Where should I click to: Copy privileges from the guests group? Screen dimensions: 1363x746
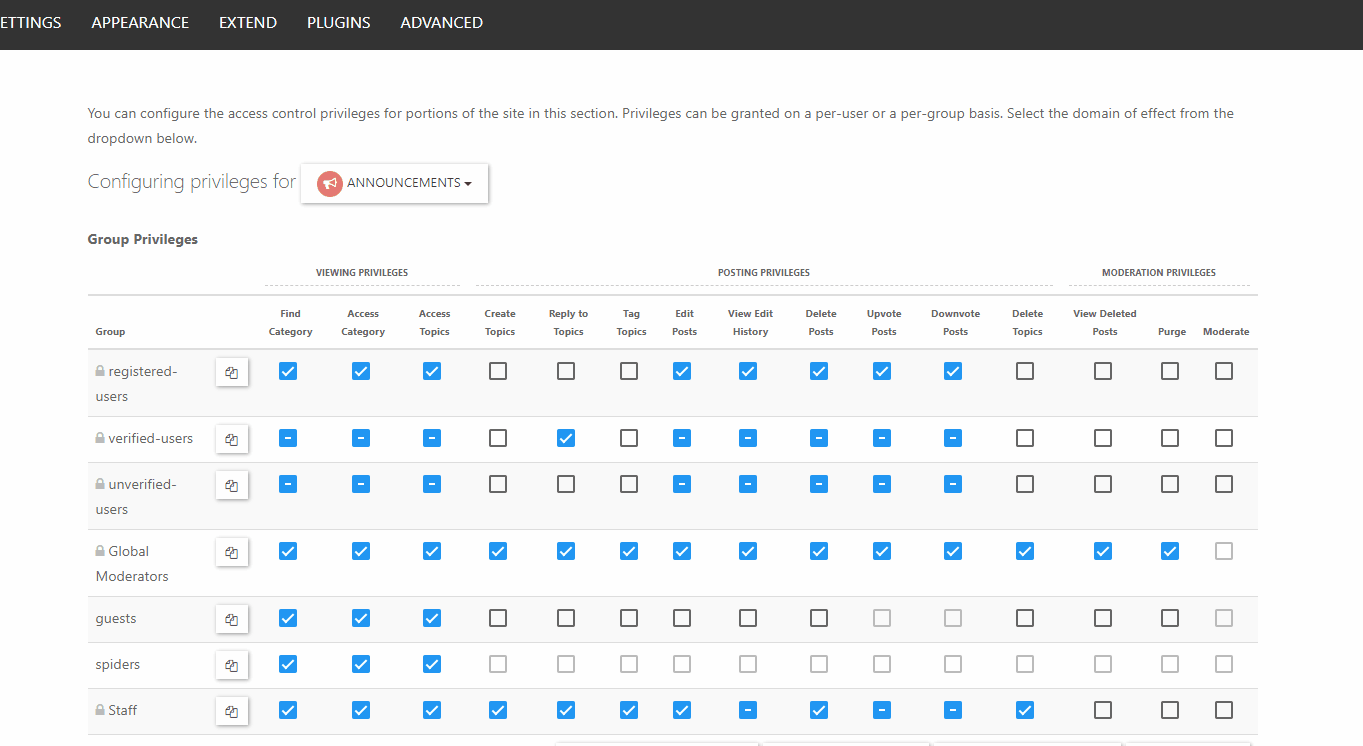[231, 618]
